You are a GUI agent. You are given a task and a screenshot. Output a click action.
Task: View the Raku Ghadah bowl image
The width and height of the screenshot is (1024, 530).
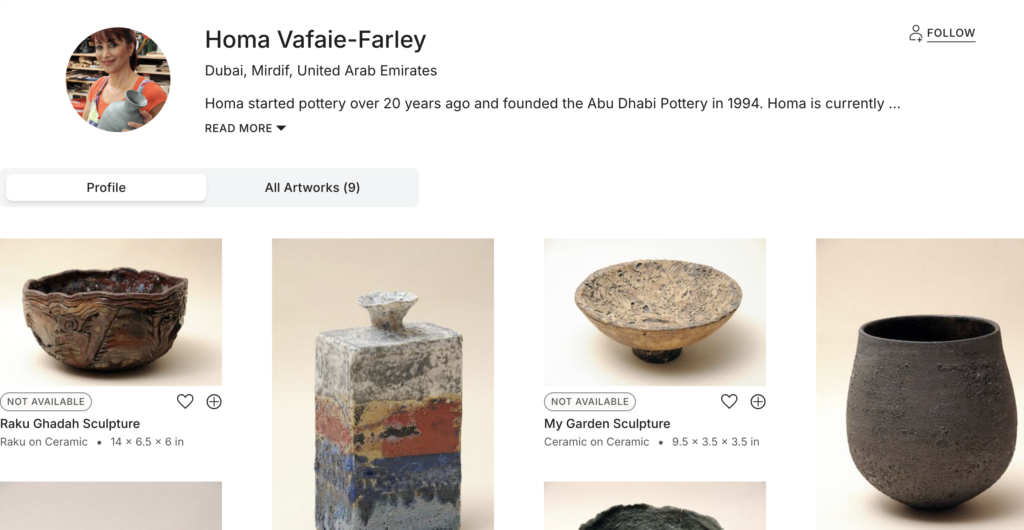coord(111,312)
